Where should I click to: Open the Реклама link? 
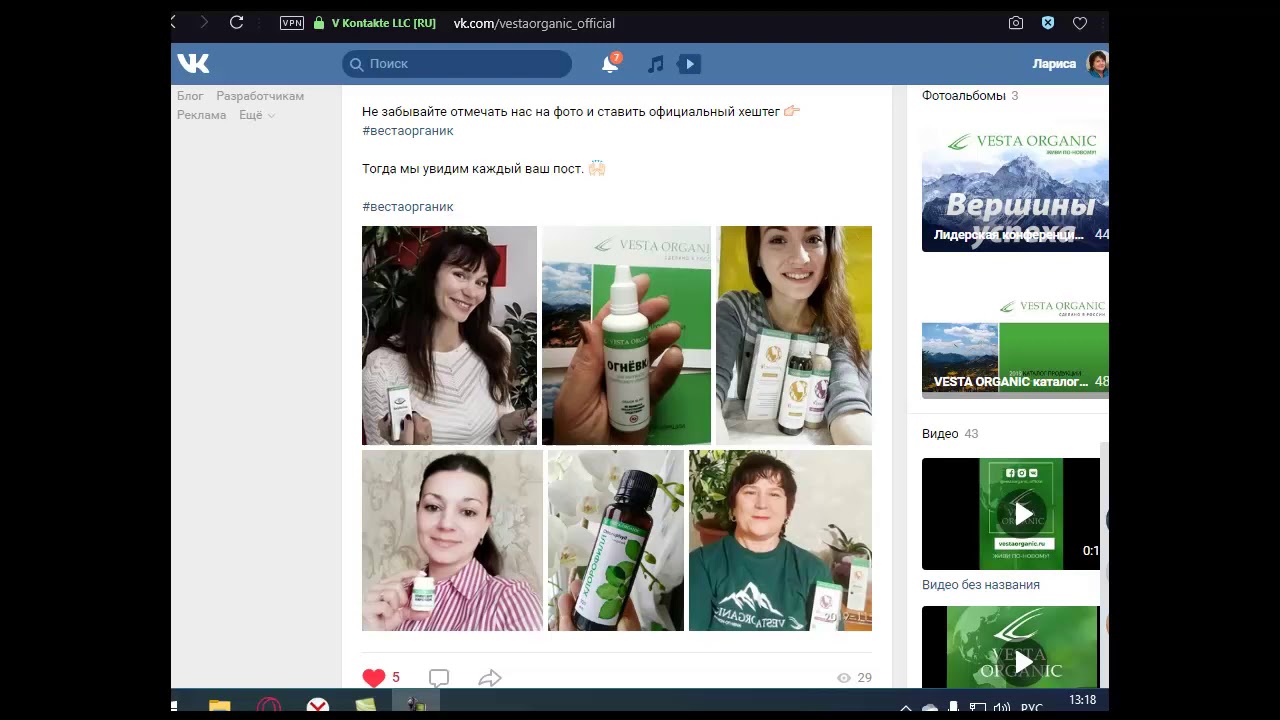point(202,115)
